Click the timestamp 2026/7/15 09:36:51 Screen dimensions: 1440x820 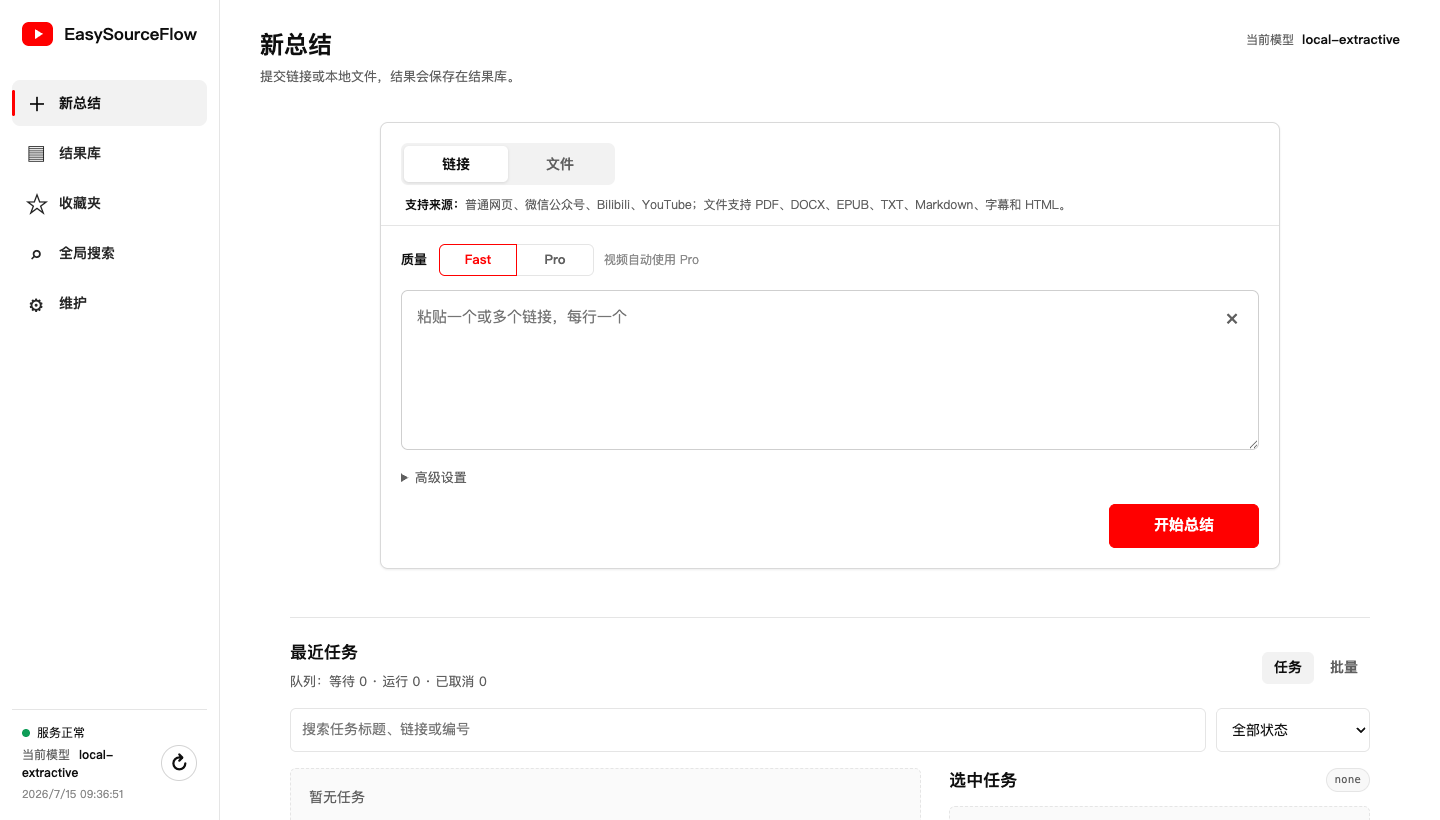[73, 794]
